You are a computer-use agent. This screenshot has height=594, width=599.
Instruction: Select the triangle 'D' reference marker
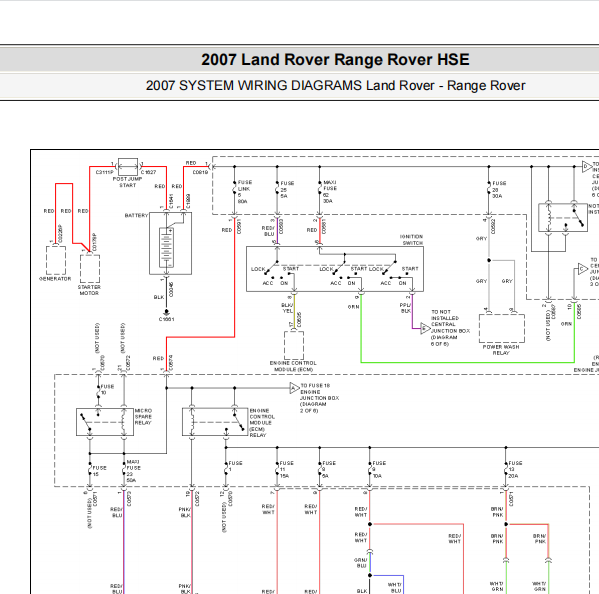[586, 167]
